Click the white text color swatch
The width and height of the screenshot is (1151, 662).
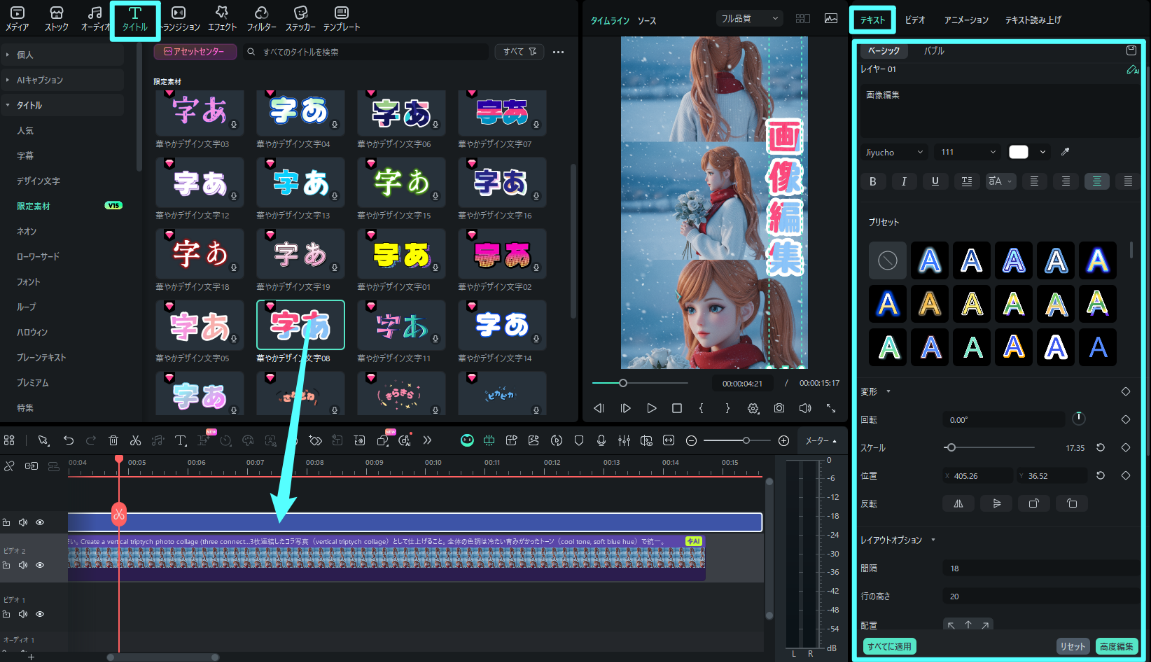pos(1019,152)
